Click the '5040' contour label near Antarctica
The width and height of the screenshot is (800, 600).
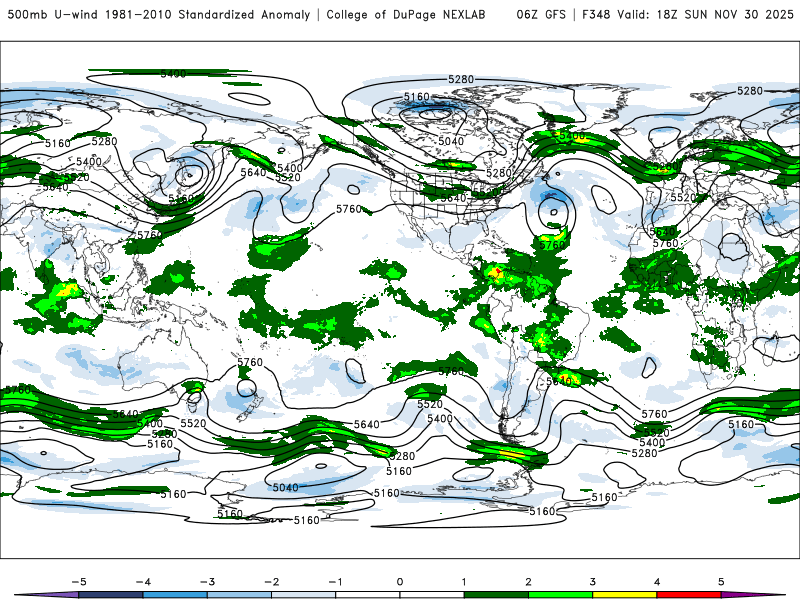pyautogui.click(x=285, y=487)
